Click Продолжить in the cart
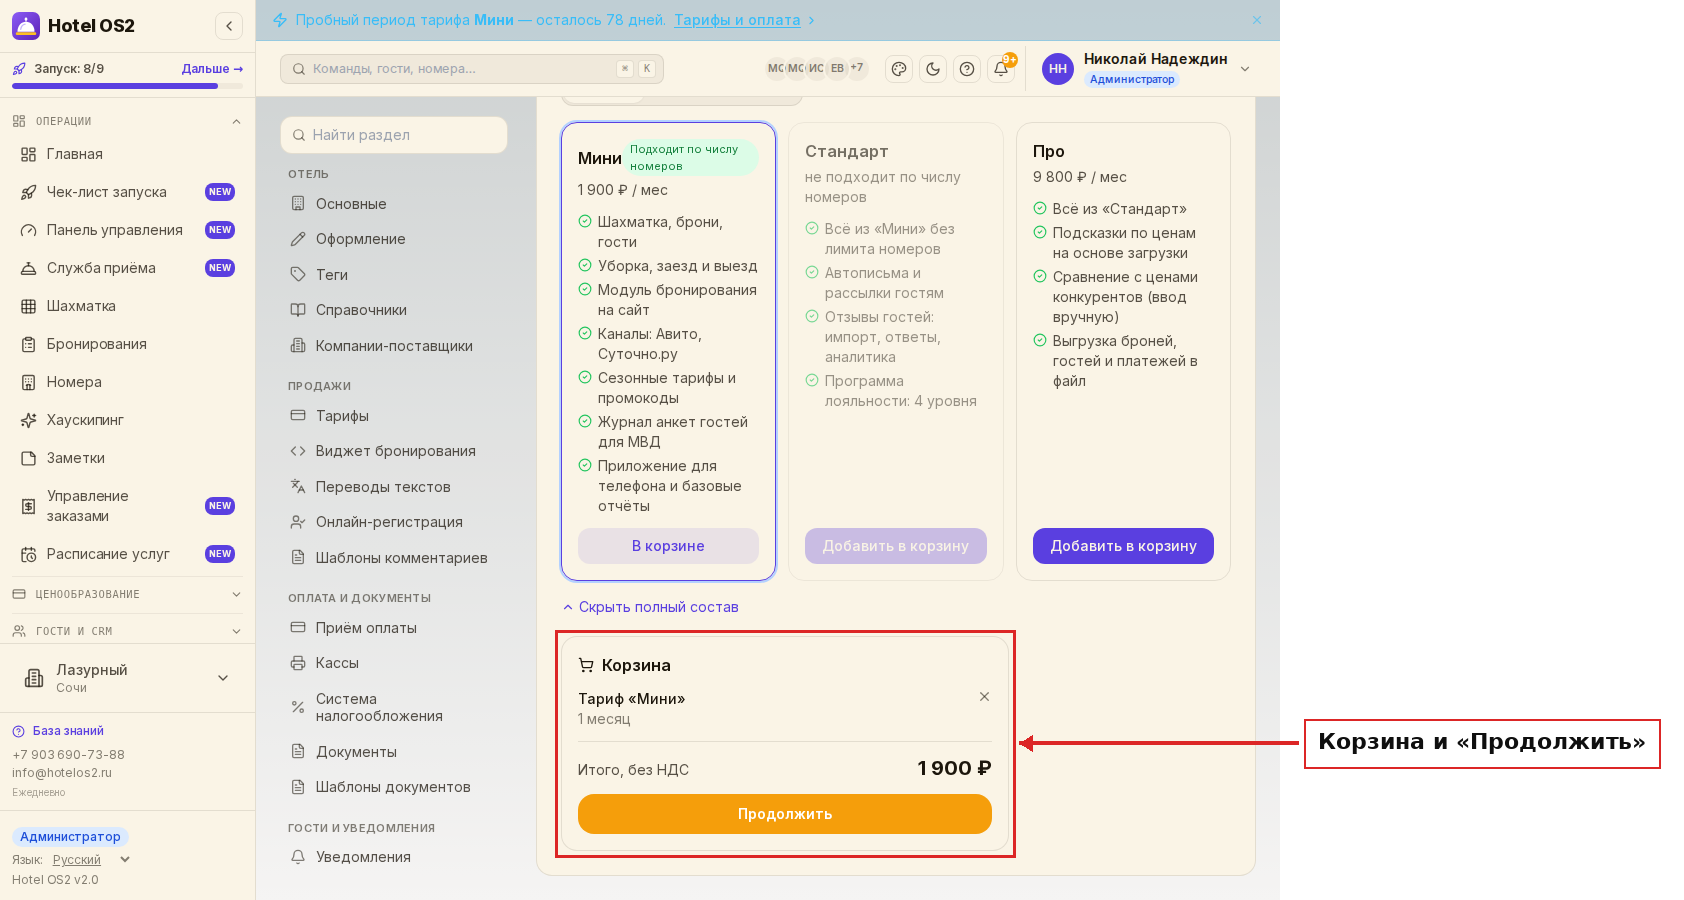1684x900 pixels. tap(785, 814)
